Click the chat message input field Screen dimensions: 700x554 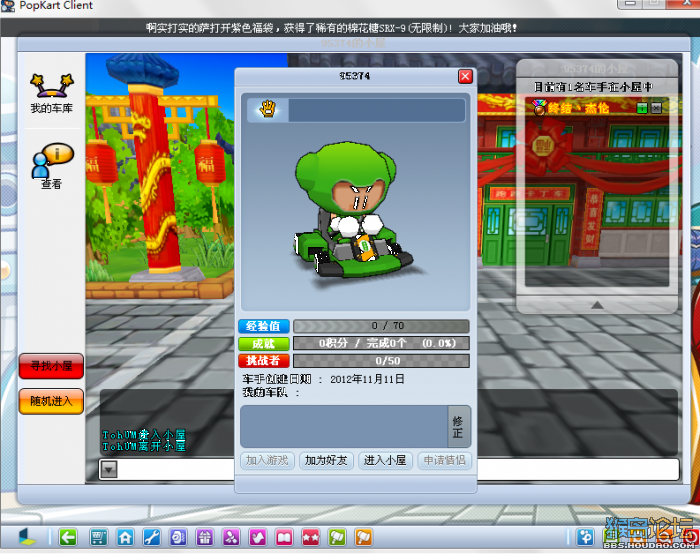(x=397, y=469)
